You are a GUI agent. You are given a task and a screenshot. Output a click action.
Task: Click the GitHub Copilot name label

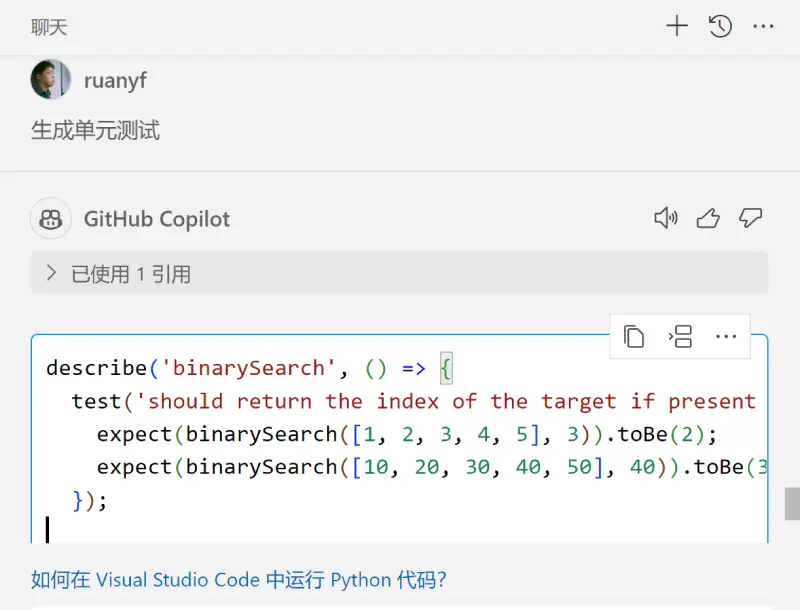(157, 219)
